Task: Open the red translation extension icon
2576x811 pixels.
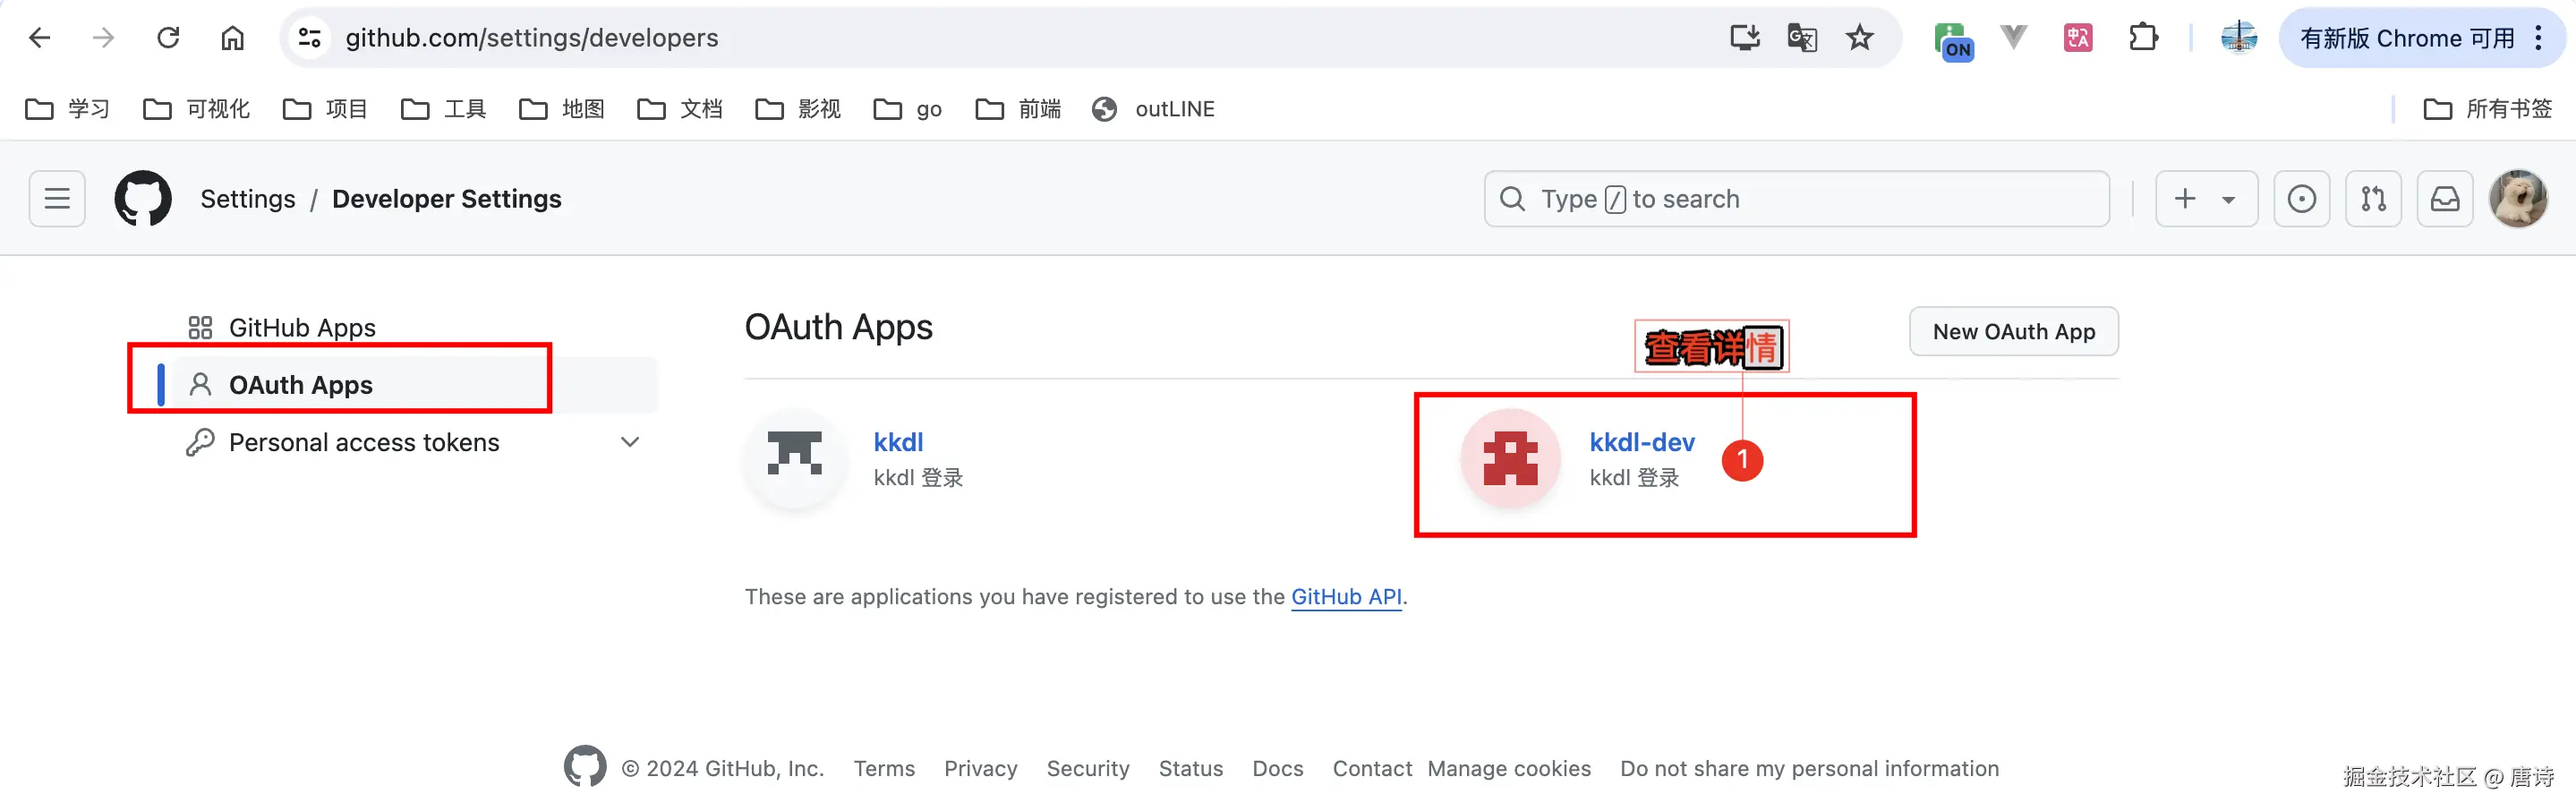Action: (x=2078, y=38)
